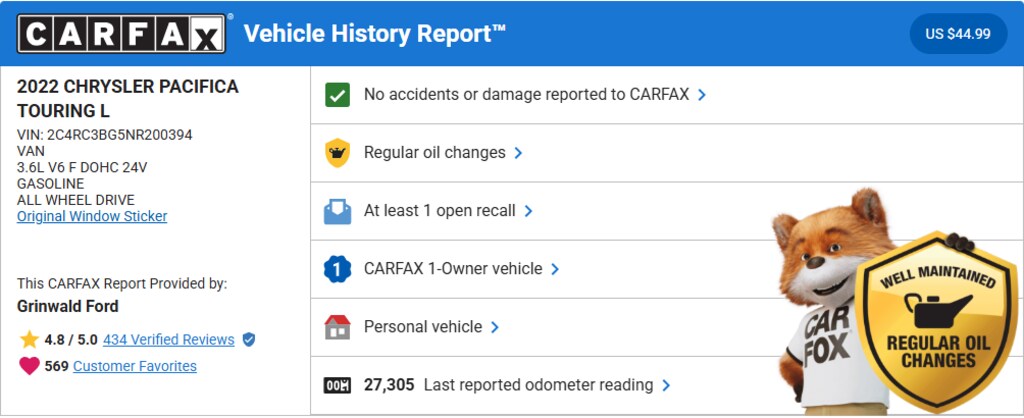Click the oil can shield icon
Image resolution: width=1024 pixels, height=418 pixels.
point(338,153)
